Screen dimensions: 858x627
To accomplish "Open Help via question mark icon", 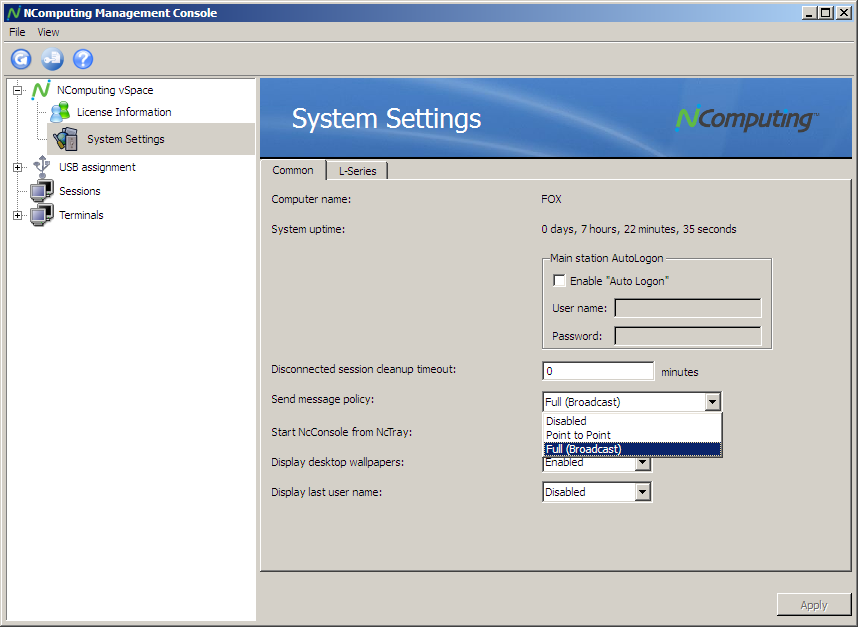I will point(83,59).
